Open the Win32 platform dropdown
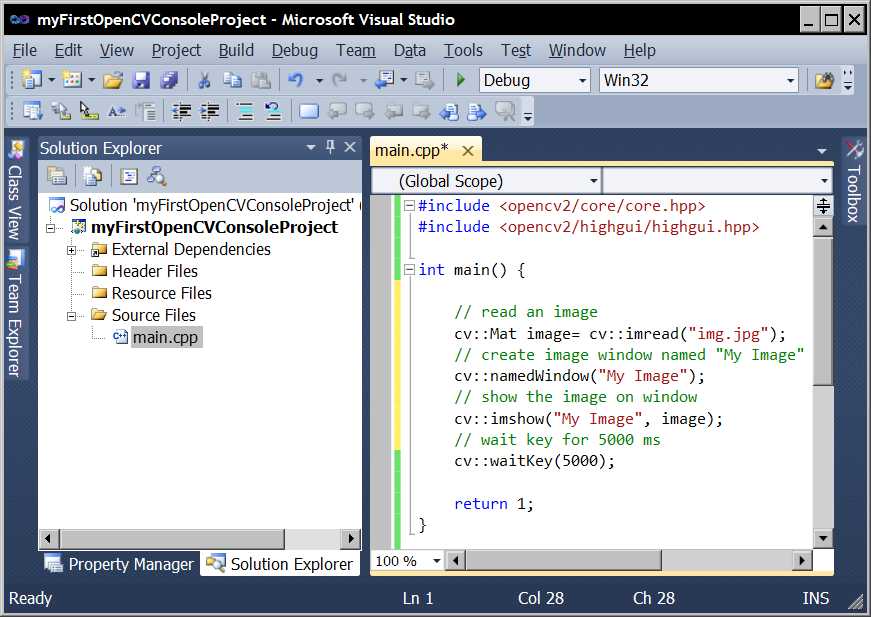Screen dimensions: 871x617 coord(790,81)
